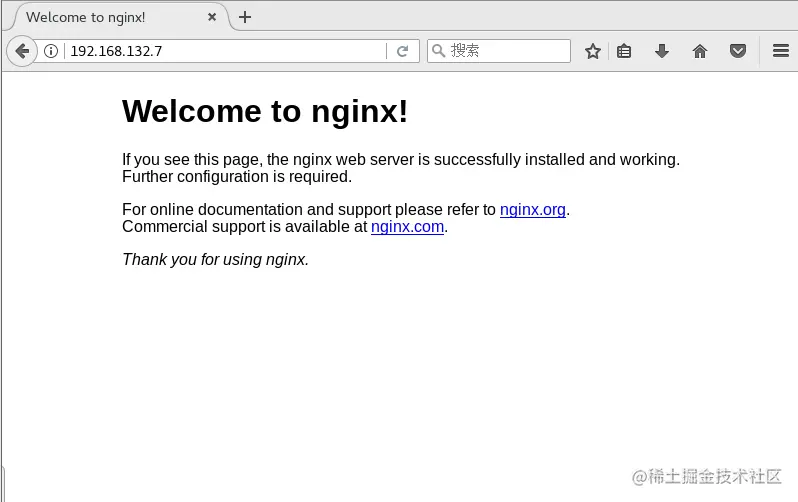Click the text 'Thank you for using nginx.'
This screenshot has width=798, height=502.
[215, 259]
